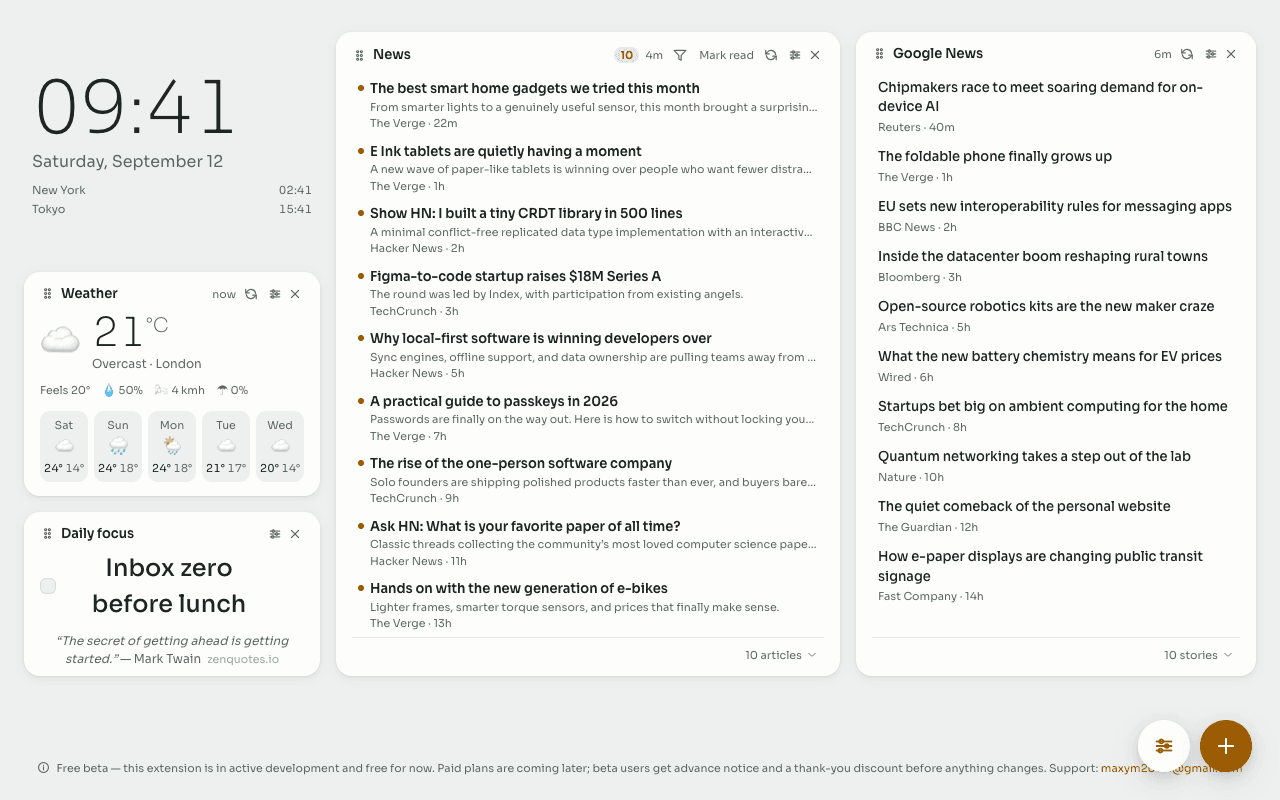
Task: Click the unread count badge 10
Action: tap(626, 55)
